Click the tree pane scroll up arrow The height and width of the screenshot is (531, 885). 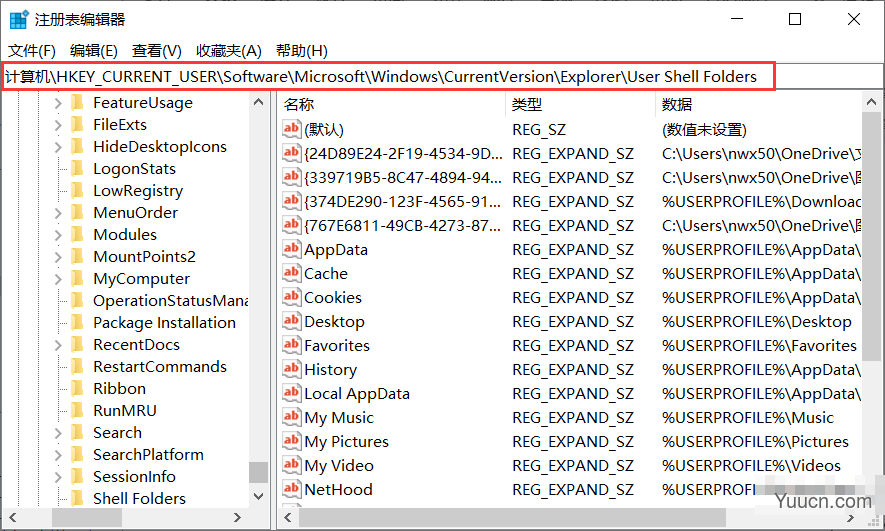click(259, 103)
